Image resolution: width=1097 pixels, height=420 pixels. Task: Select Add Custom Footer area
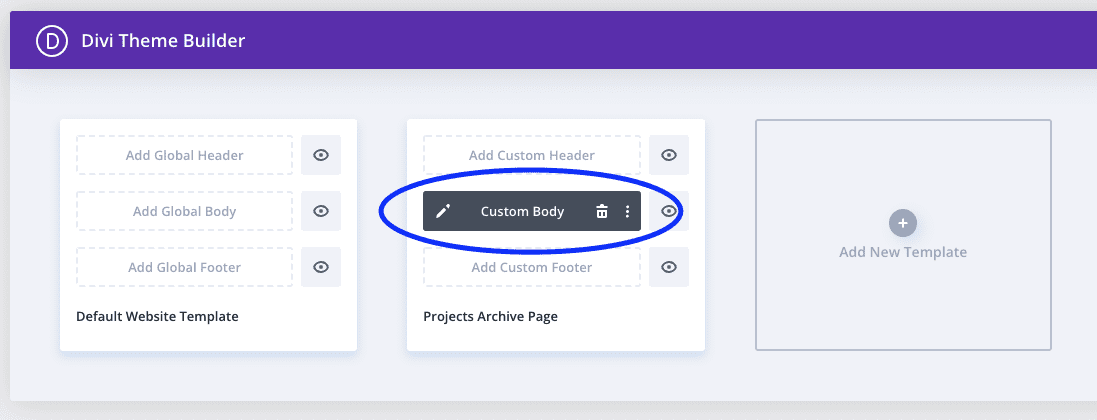coord(532,267)
